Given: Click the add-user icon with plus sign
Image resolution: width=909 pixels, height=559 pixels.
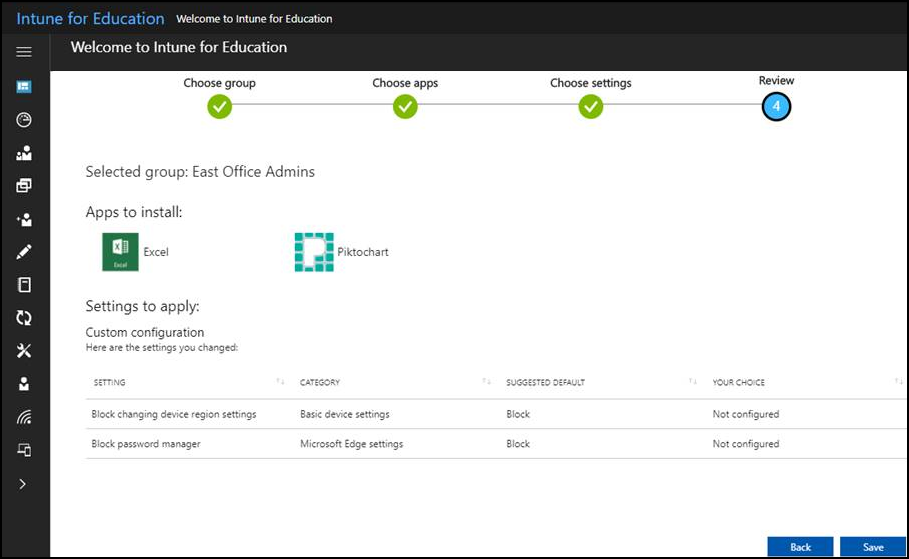Looking at the screenshot, I should (24, 219).
